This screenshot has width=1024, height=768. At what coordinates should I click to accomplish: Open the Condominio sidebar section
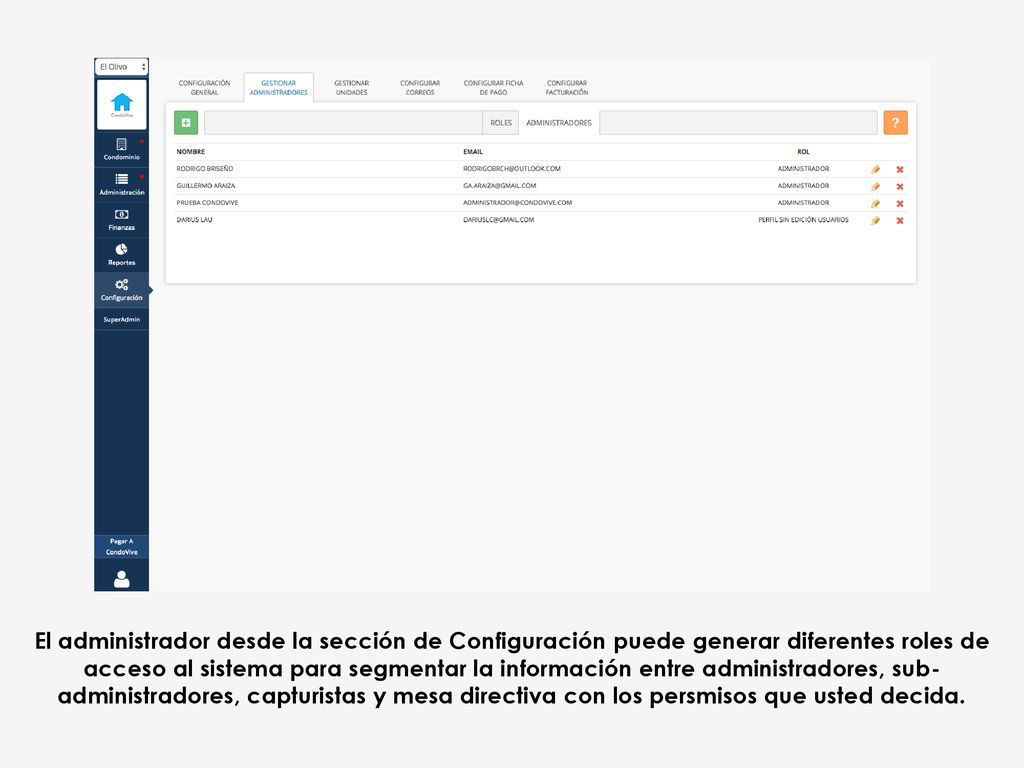click(121, 149)
